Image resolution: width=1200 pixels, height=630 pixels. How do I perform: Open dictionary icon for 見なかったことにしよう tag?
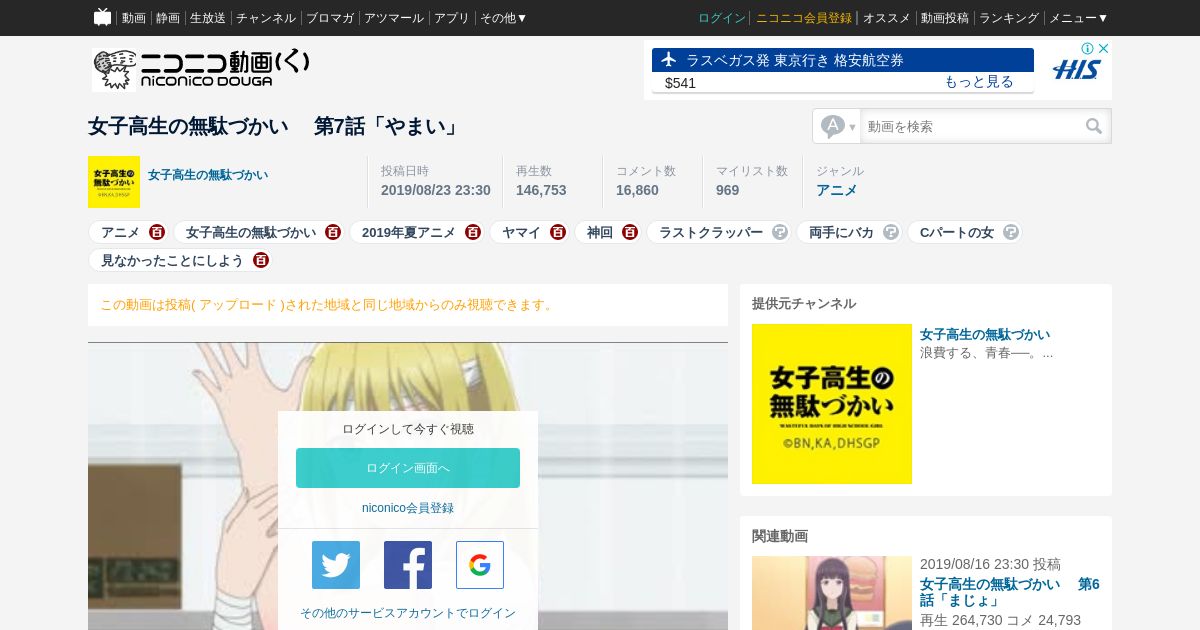[261, 260]
